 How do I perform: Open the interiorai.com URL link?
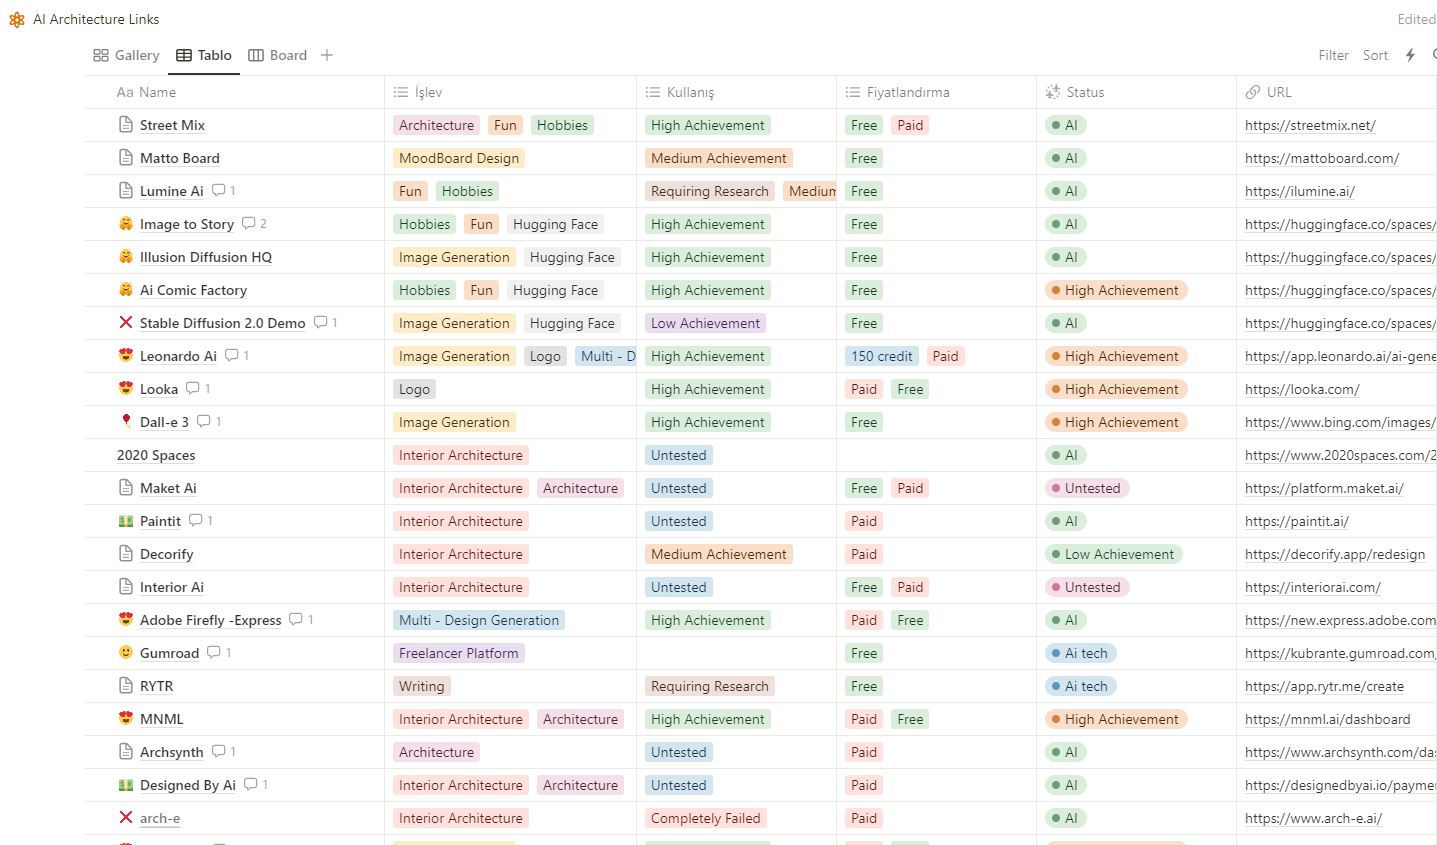[1313, 587]
